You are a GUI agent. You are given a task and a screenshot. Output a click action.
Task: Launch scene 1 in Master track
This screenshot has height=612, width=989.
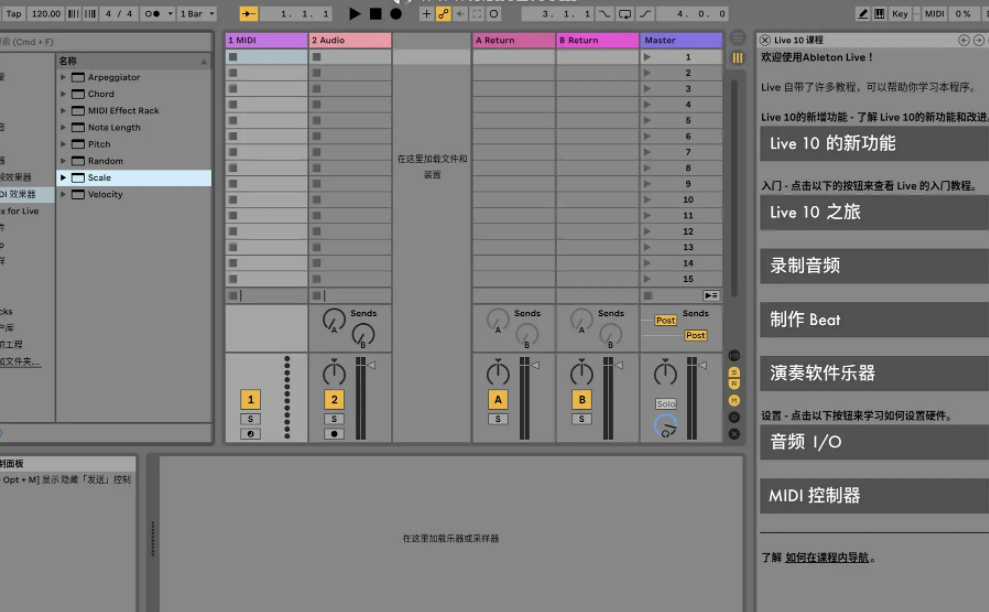pos(647,57)
